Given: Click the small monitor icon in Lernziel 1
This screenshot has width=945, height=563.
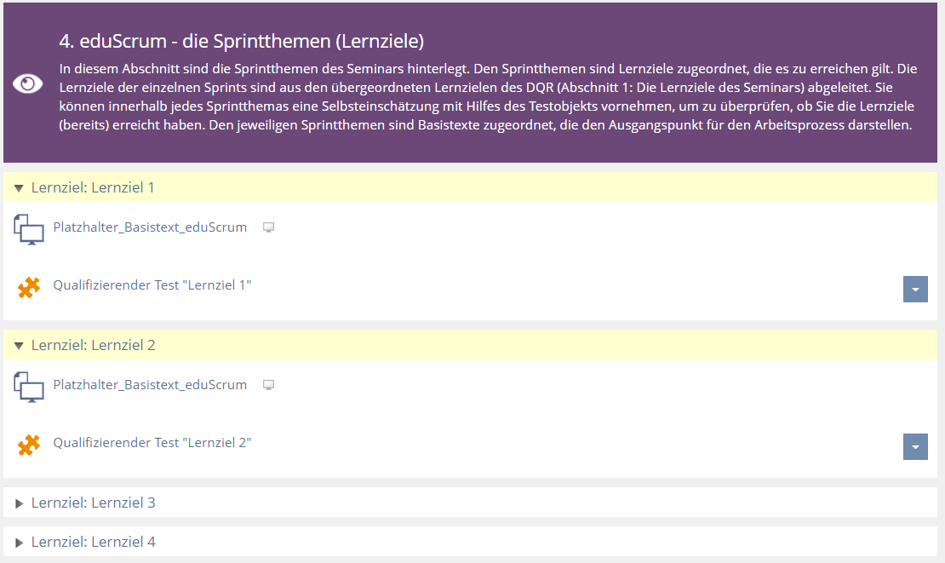Looking at the screenshot, I should tap(268, 228).
